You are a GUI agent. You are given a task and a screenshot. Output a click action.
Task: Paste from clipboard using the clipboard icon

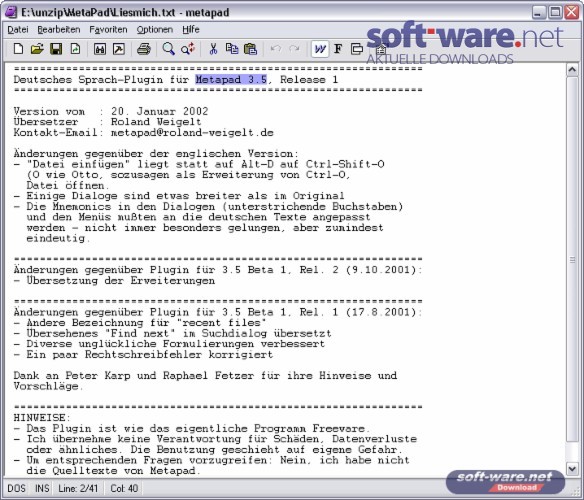[251, 49]
